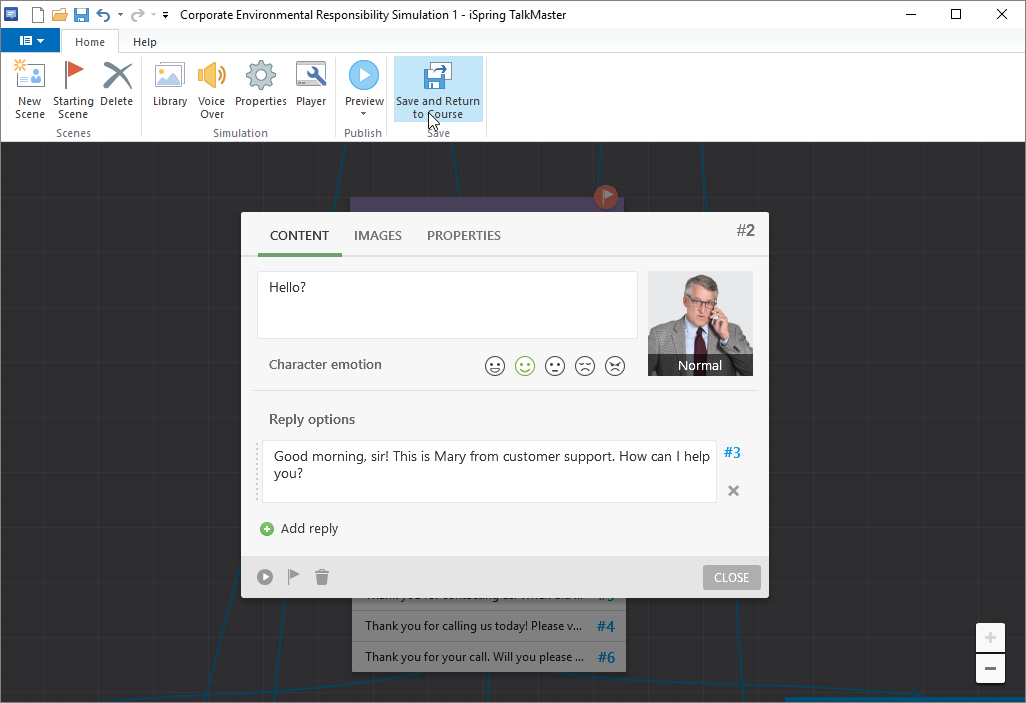Image resolution: width=1026 pixels, height=703 pixels.
Task: Select the Starting Scene tool
Action: click(73, 88)
